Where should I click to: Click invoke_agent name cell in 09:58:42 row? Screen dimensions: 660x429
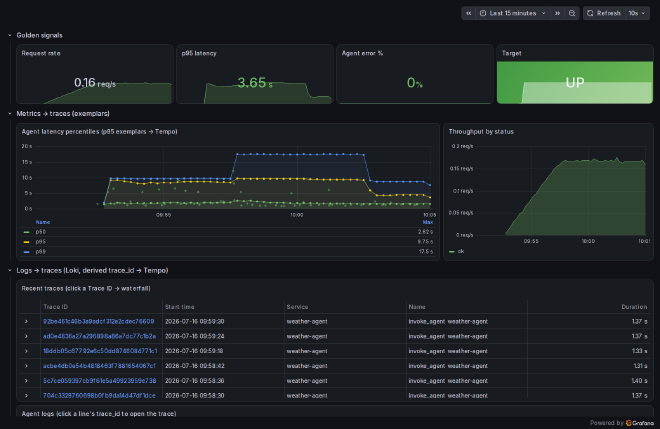pyautogui.click(x=448, y=366)
